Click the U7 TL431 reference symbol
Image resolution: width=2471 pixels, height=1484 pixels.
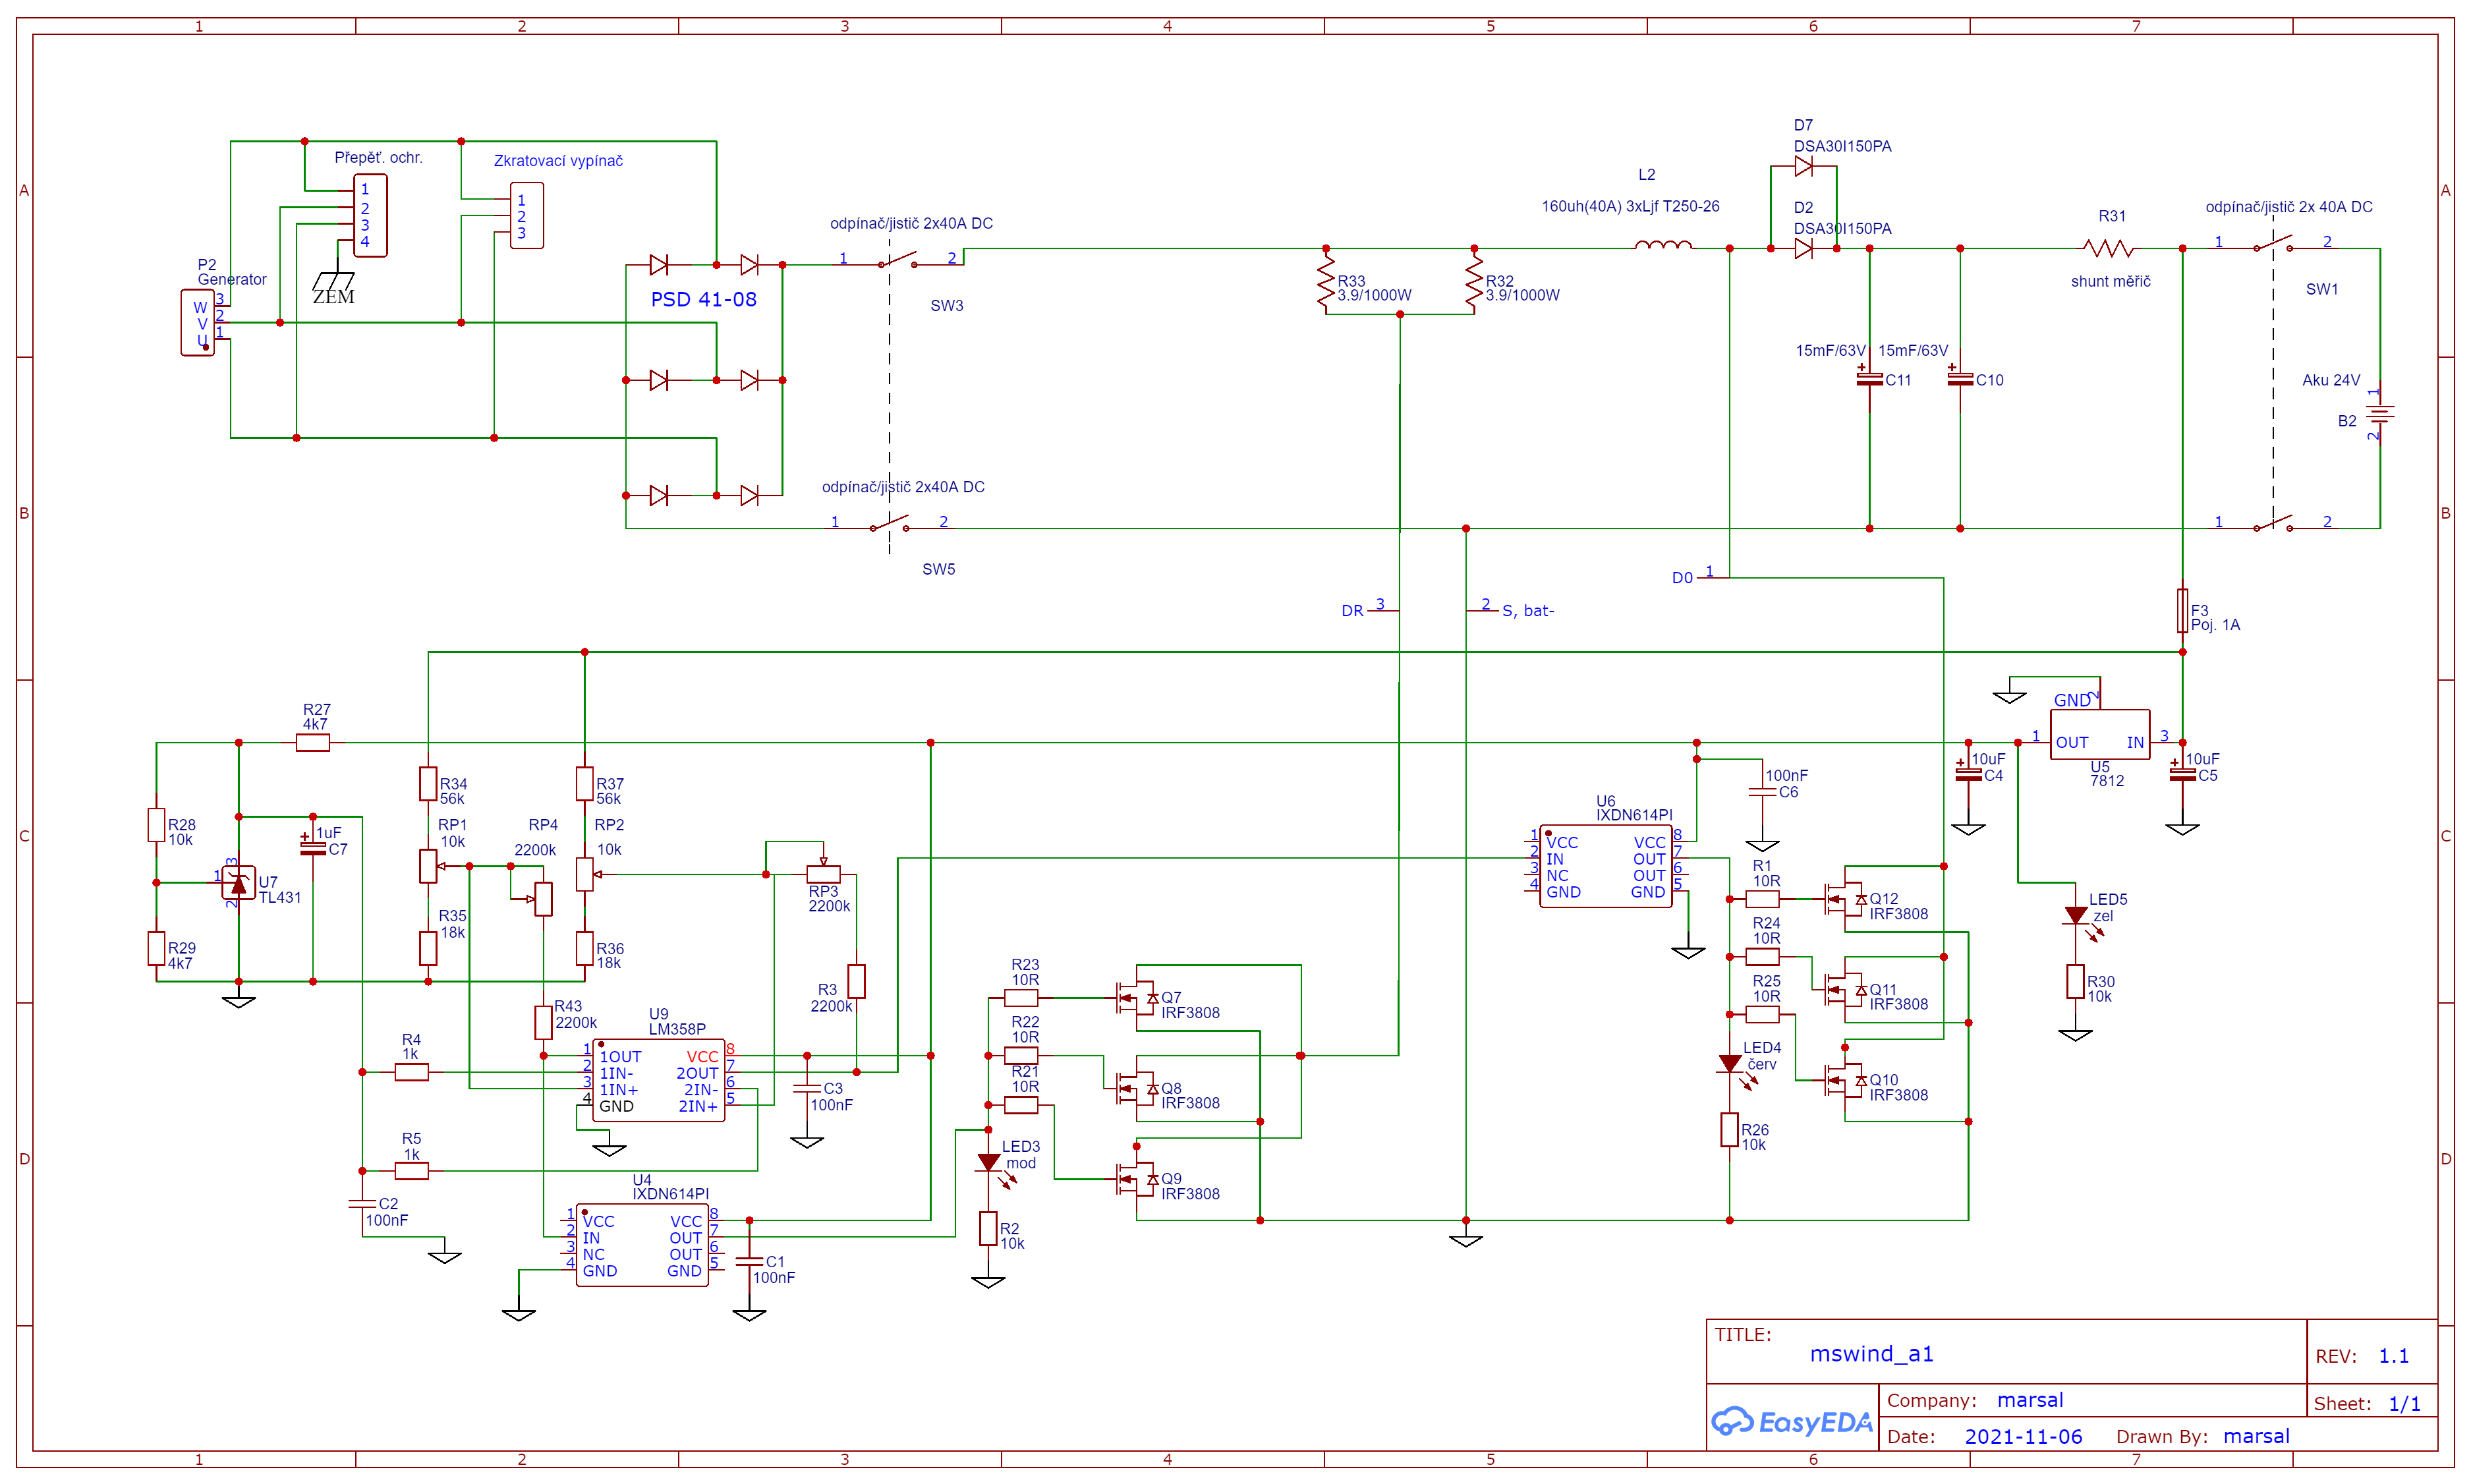pyautogui.click(x=238, y=883)
